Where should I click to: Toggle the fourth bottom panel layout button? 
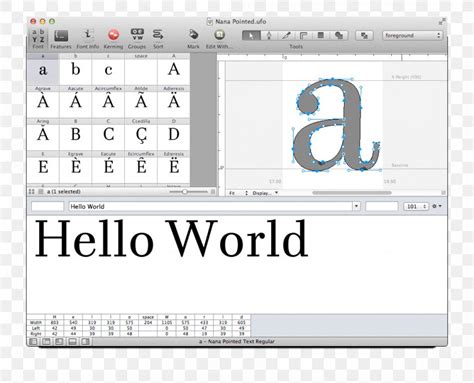click(x=72, y=341)
